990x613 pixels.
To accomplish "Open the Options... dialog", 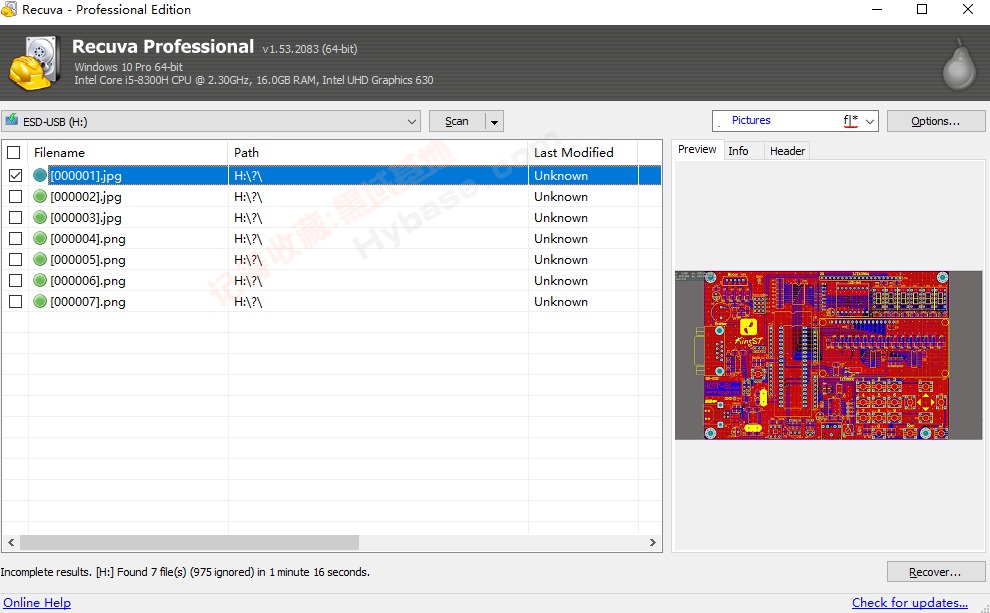I will tap(936, 121).
